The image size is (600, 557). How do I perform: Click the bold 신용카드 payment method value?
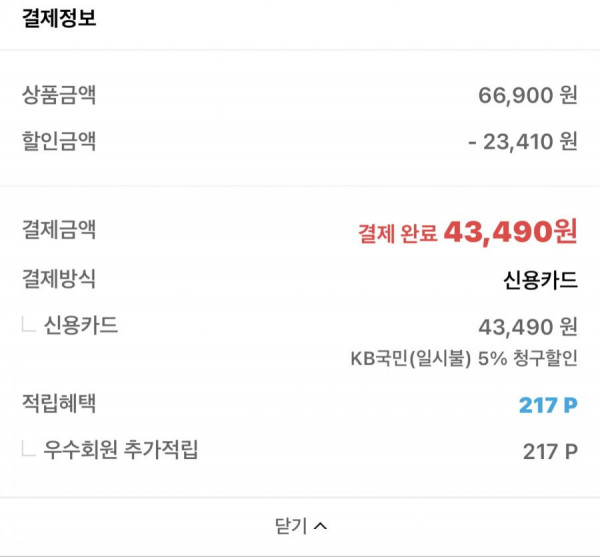(x=540, y=280)
